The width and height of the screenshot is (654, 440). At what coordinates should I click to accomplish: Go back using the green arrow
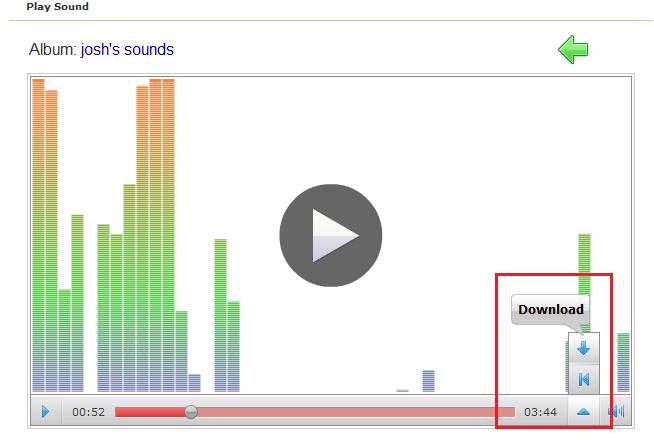pyautogui.click(x=573, y=49)
